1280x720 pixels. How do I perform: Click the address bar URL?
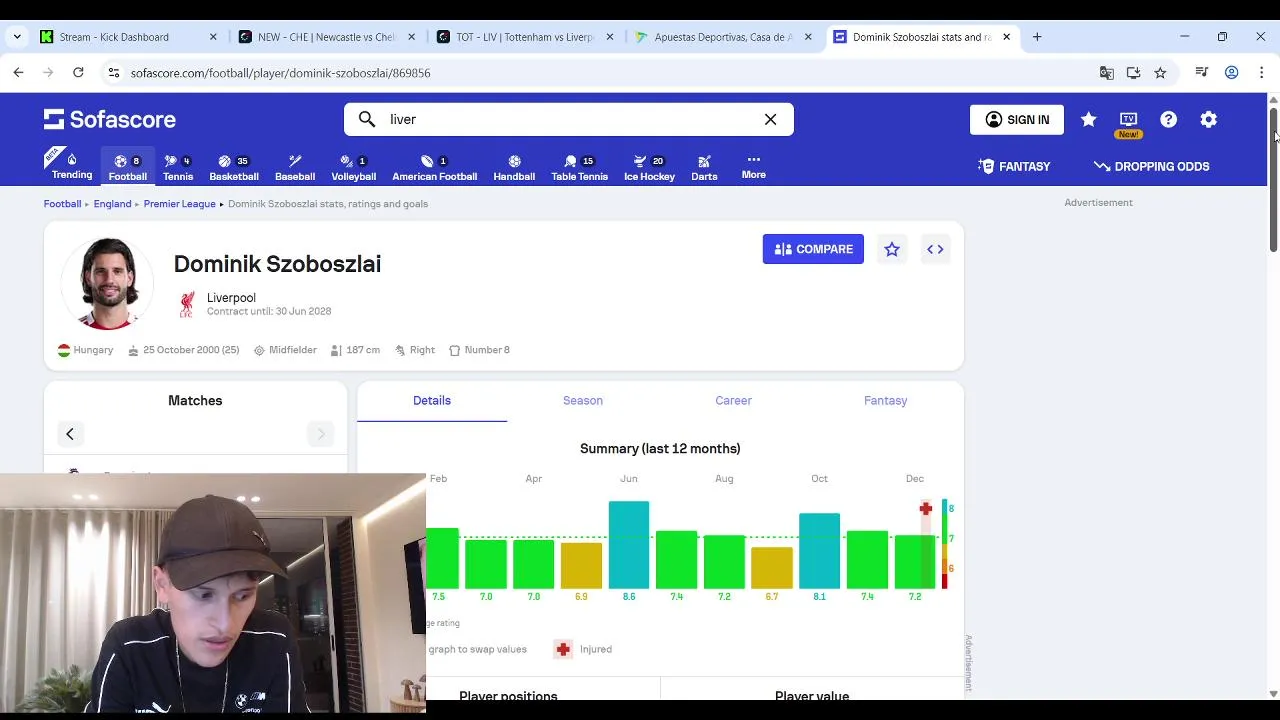280,73
